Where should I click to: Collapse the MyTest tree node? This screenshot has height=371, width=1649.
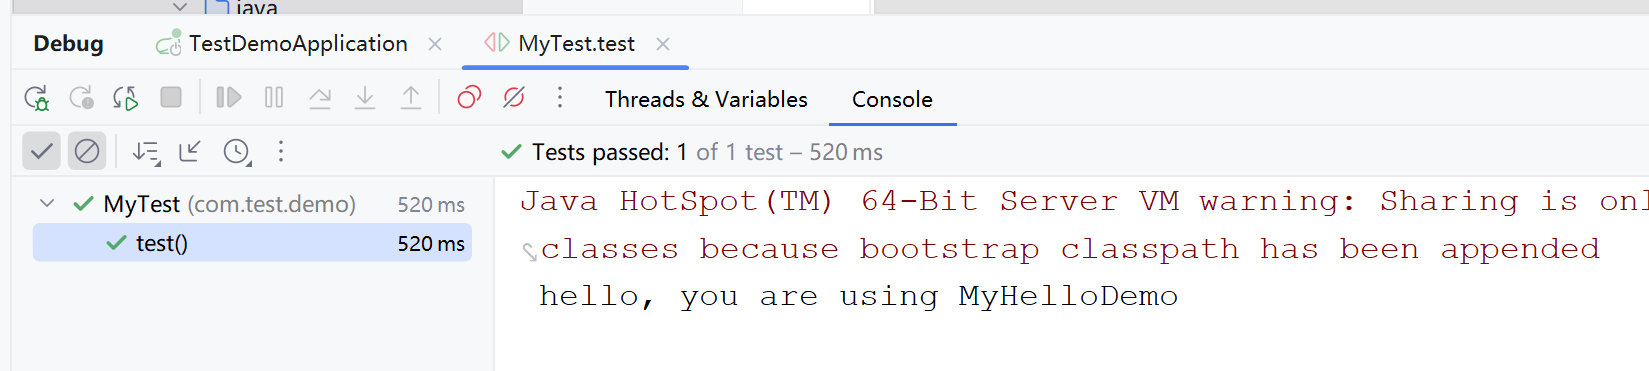47,203
